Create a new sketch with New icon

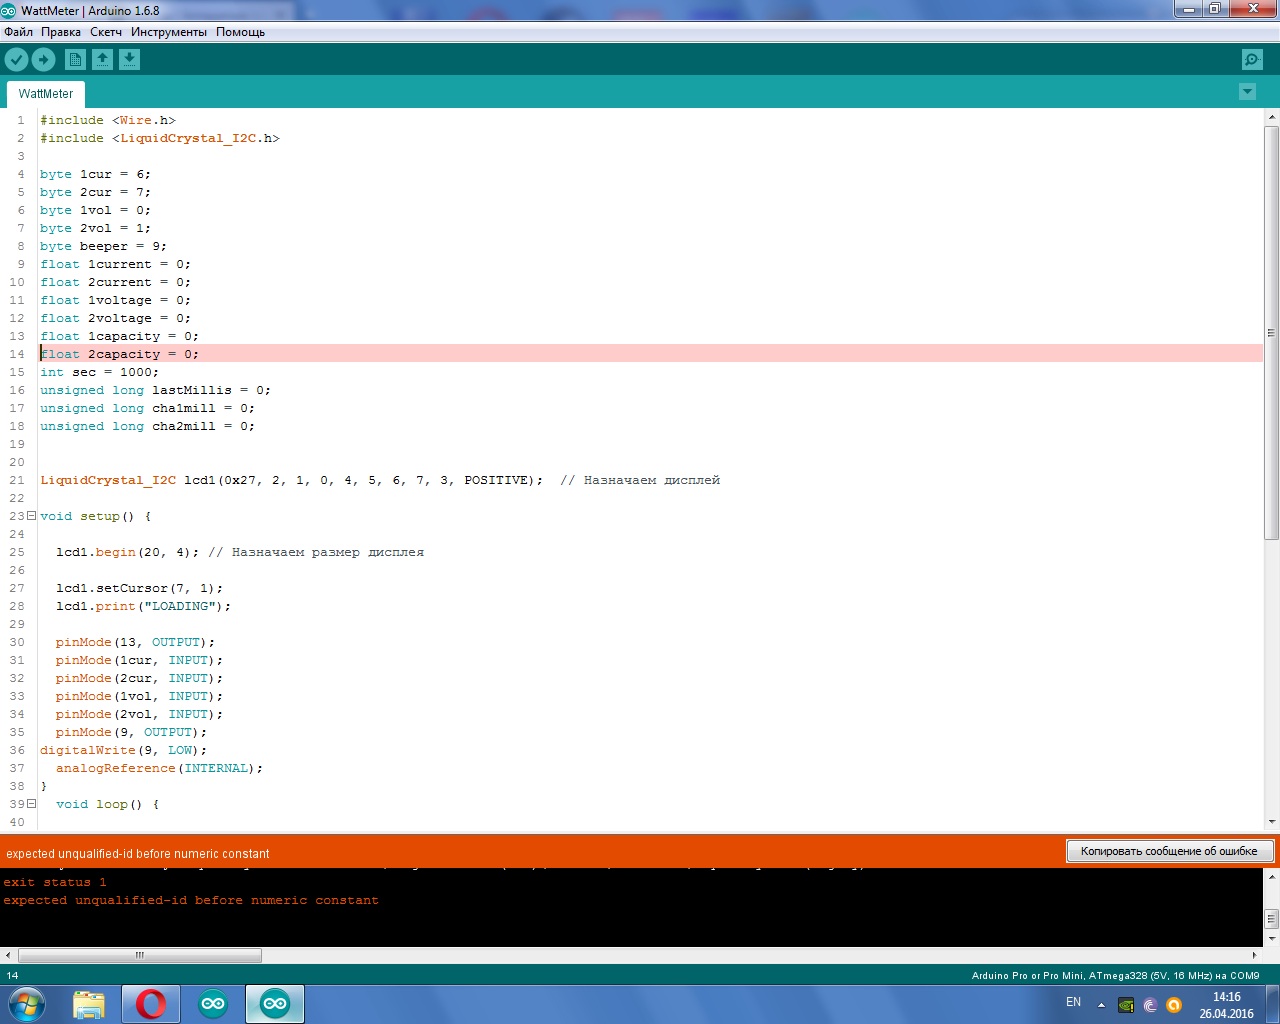tap(75, 60)
